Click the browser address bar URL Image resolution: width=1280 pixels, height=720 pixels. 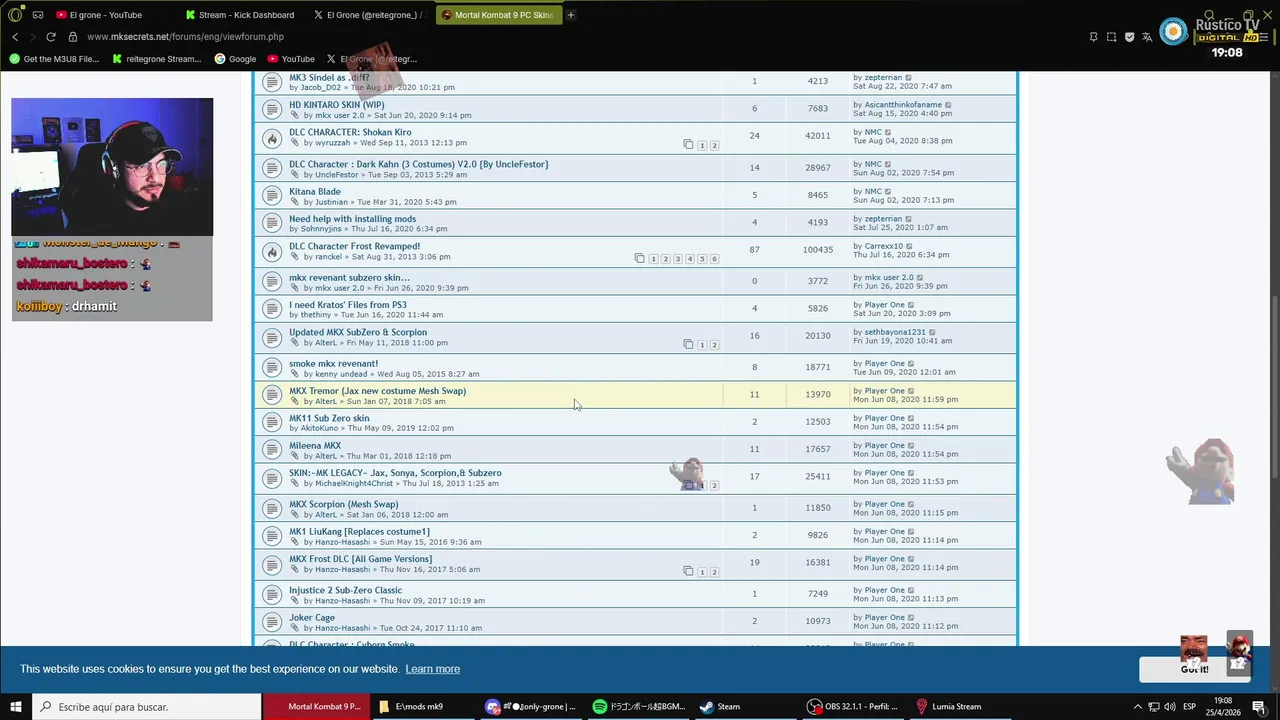click(x=185, y=37)
